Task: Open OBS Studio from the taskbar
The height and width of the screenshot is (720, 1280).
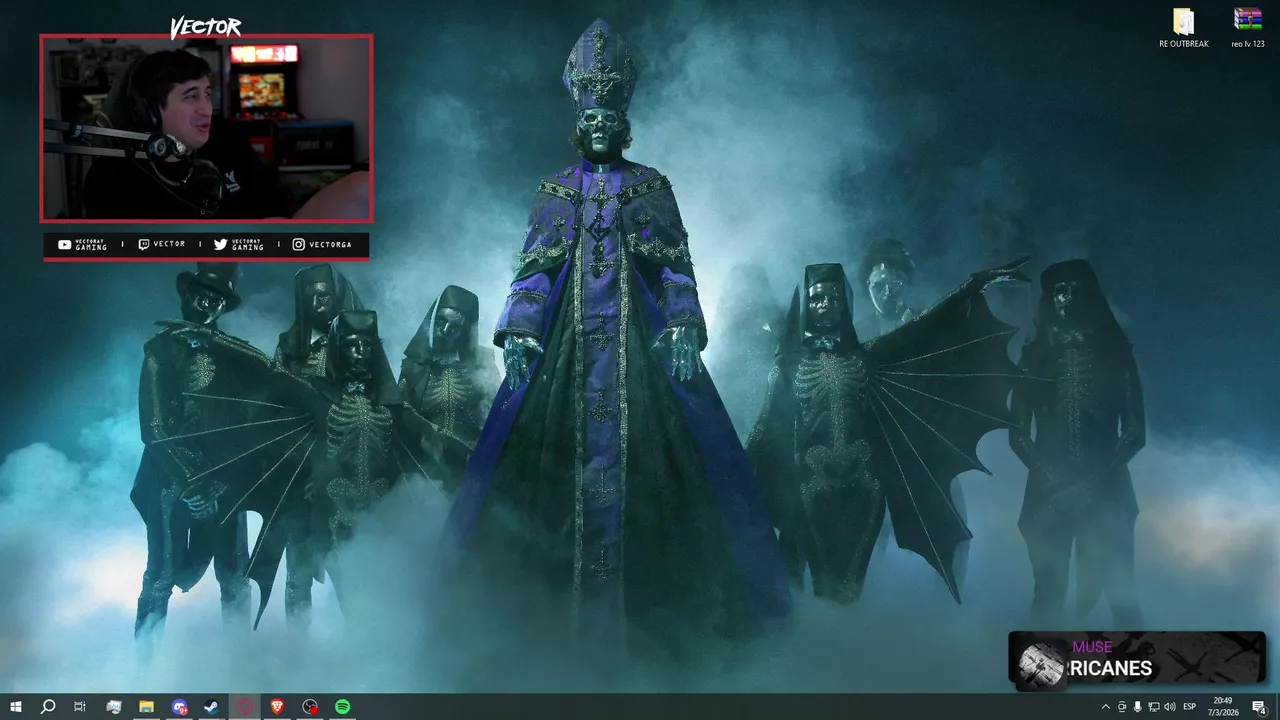Action: point(310,707)
